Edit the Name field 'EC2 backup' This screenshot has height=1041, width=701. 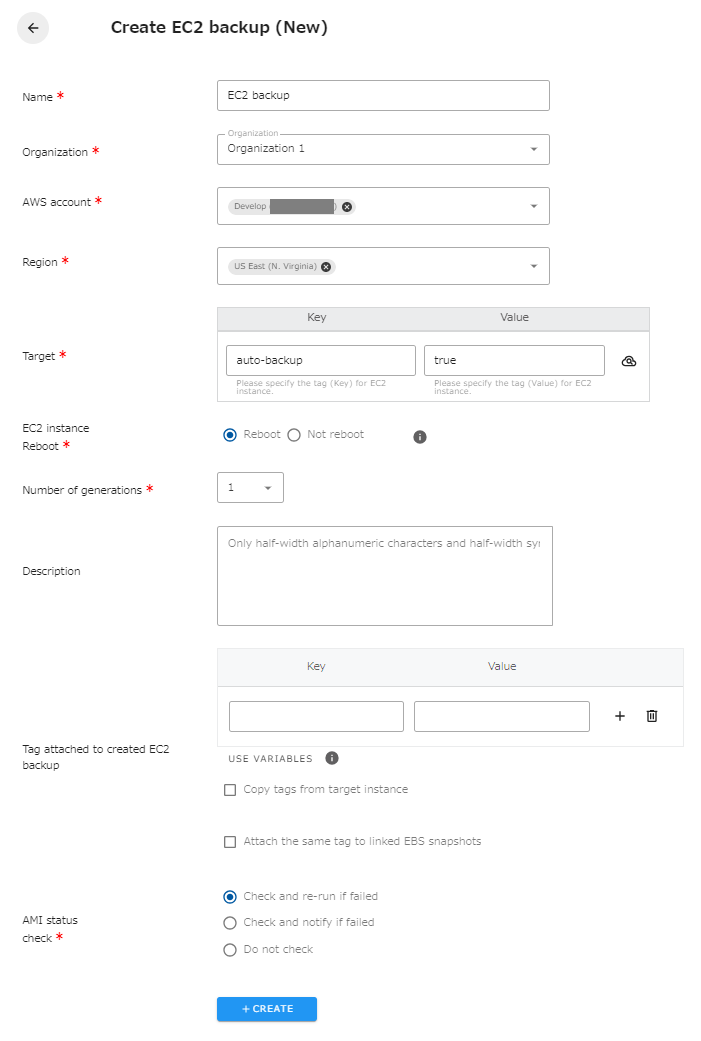point(383,96)
